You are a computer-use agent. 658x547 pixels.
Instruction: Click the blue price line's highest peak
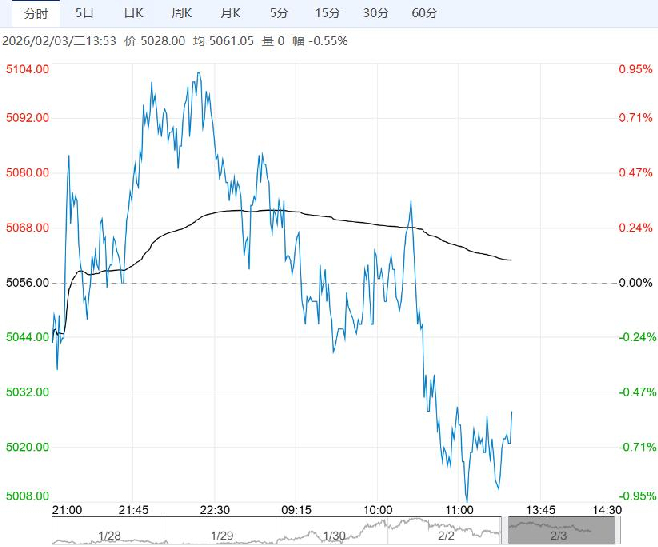point(200,72)
